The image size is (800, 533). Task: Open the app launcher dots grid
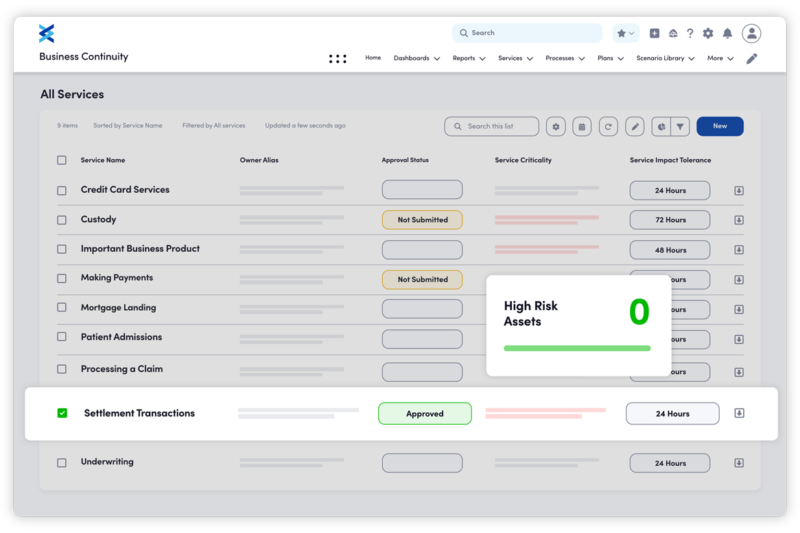(338, 59)
